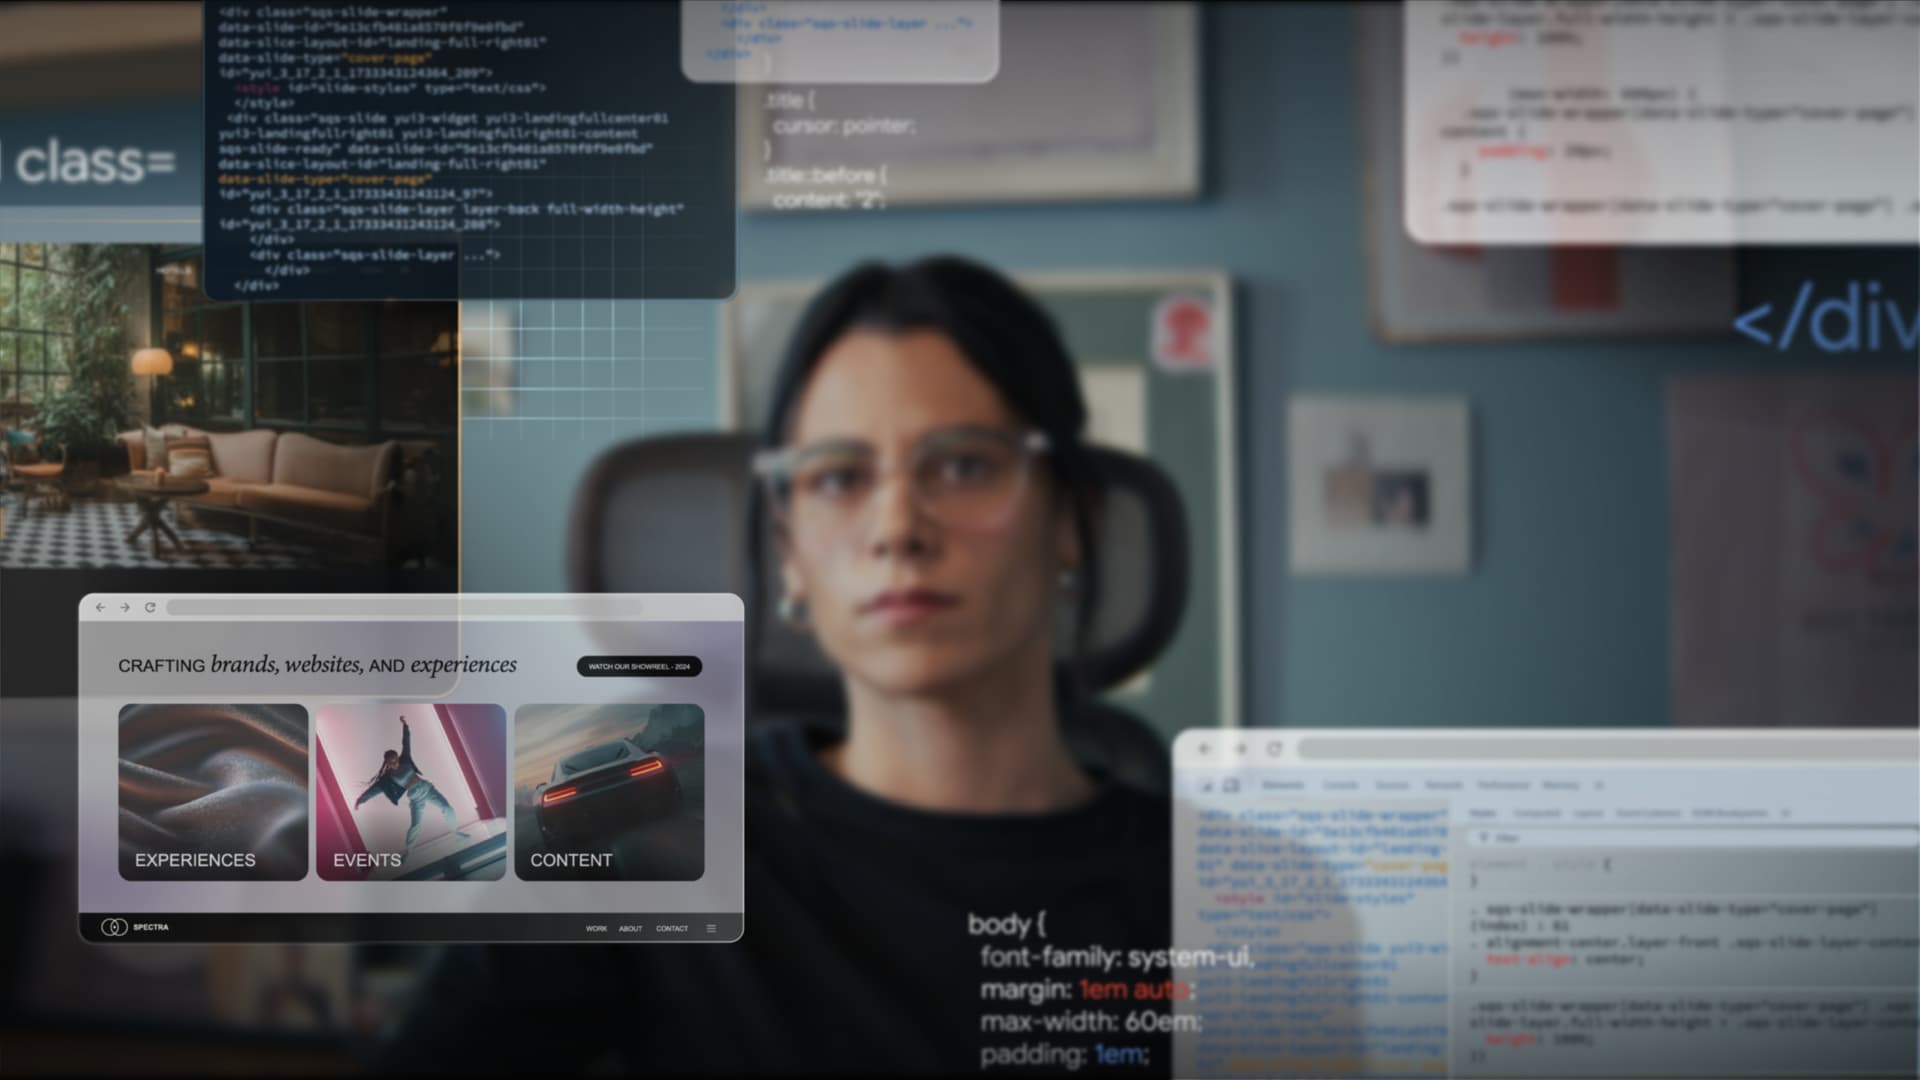
Task: Open the WORK menu item on Spectra site
Action: click(595, 927)
